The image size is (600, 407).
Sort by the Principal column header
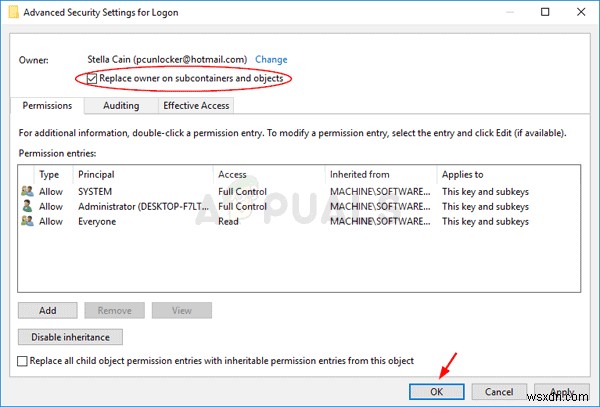(140, 174)
